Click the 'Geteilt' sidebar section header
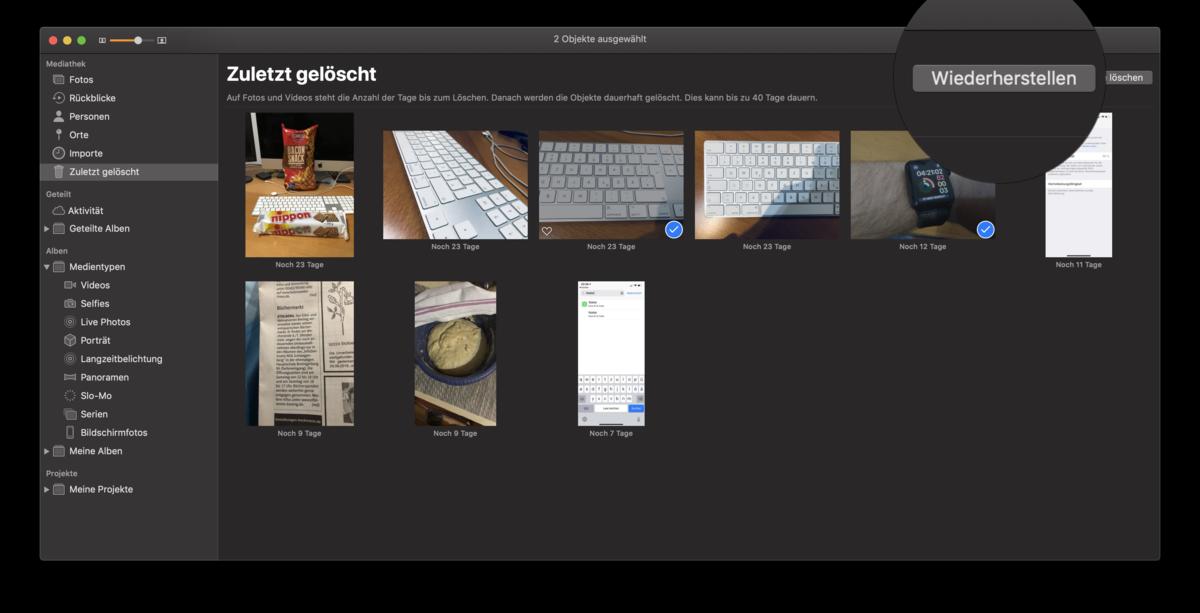Image resolution: width=1200 pixels, height=613 pixels. coord(59,194)
